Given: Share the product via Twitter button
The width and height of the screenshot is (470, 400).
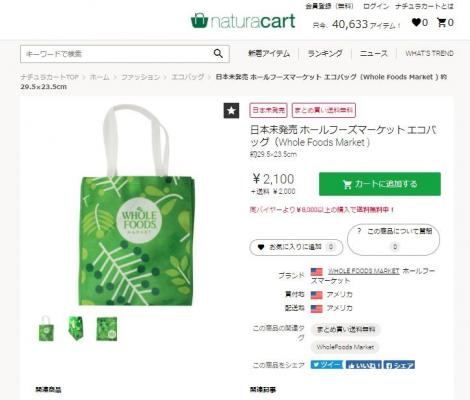Looking at the screenshot, I should pyautogui.click(x=327, y=365).
